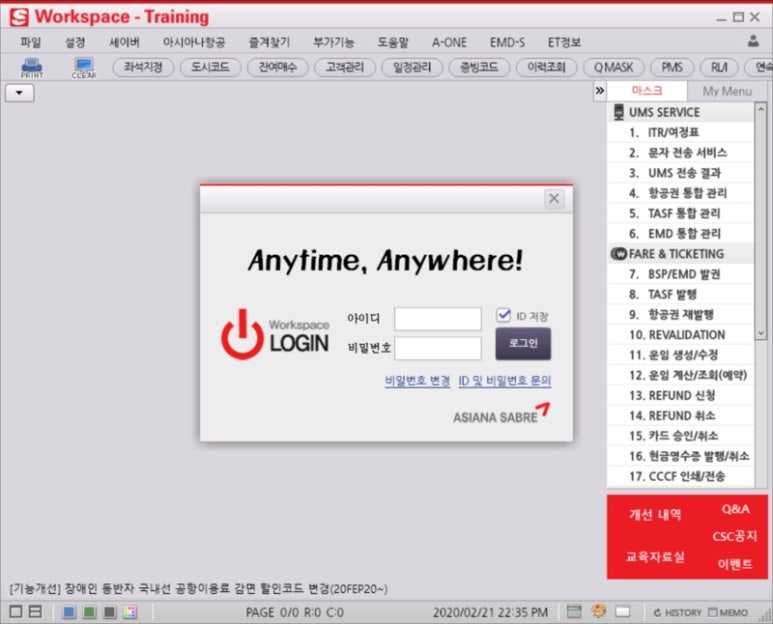Collapse the side panel with double-arrow
The image size is (773, 624).
pos(599,91)
